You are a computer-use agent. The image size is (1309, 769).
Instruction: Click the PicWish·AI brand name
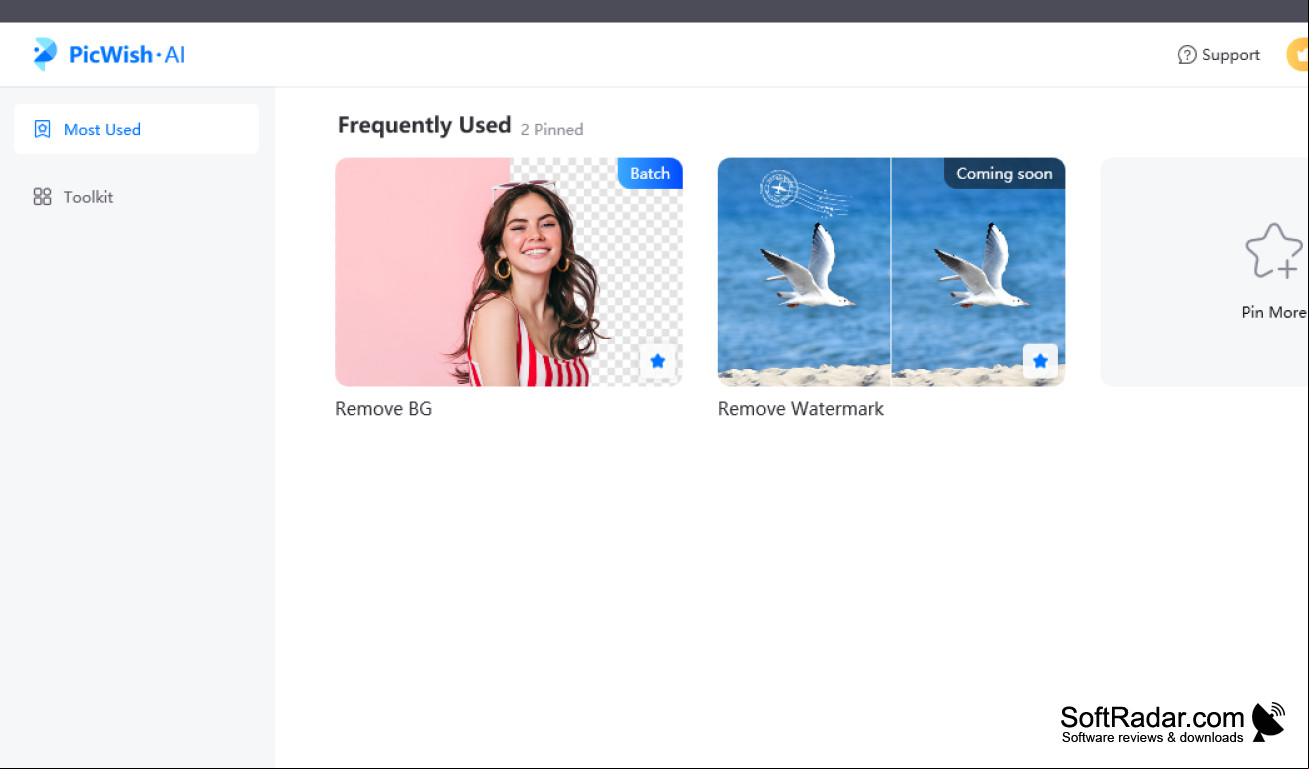(127, 55)
